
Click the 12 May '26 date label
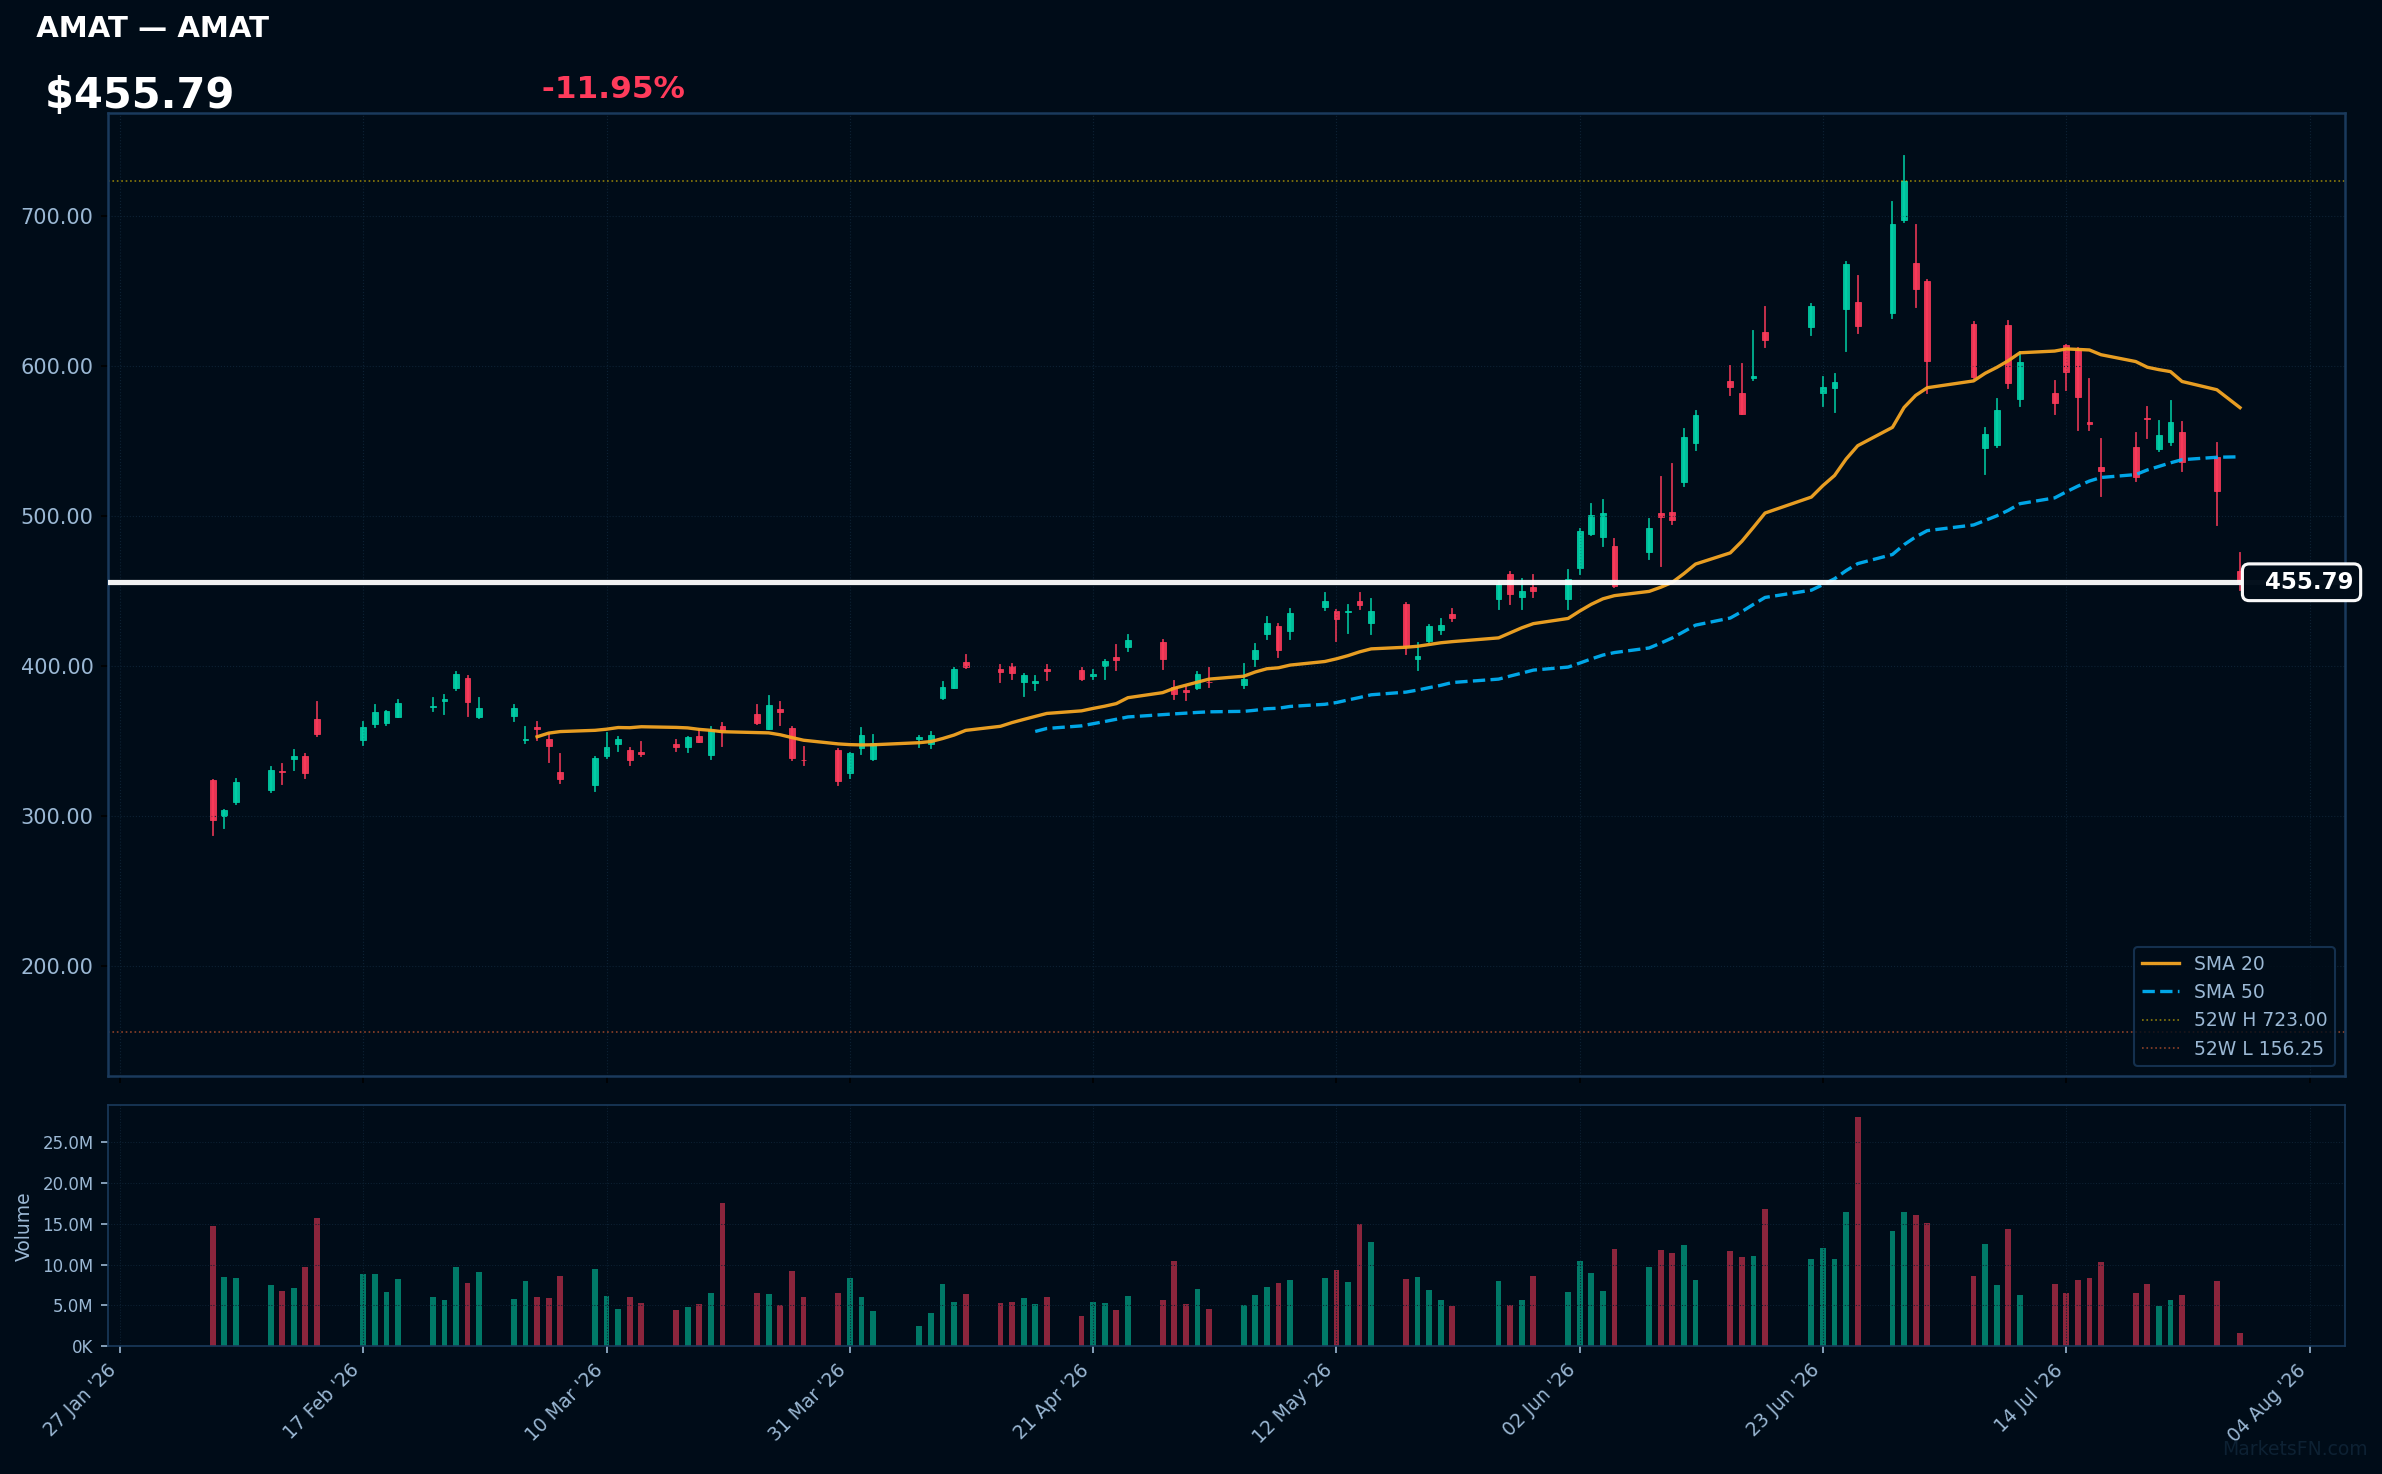(1293, 1401)
